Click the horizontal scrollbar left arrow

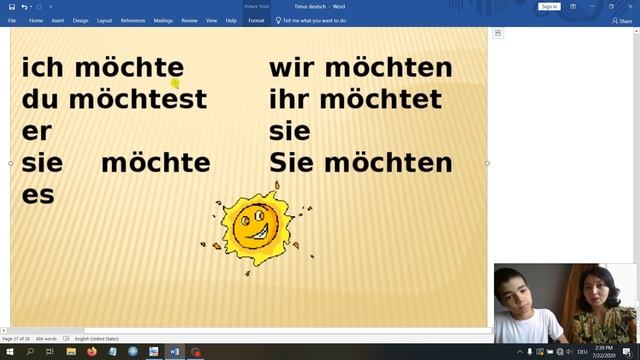pos(3,330)
